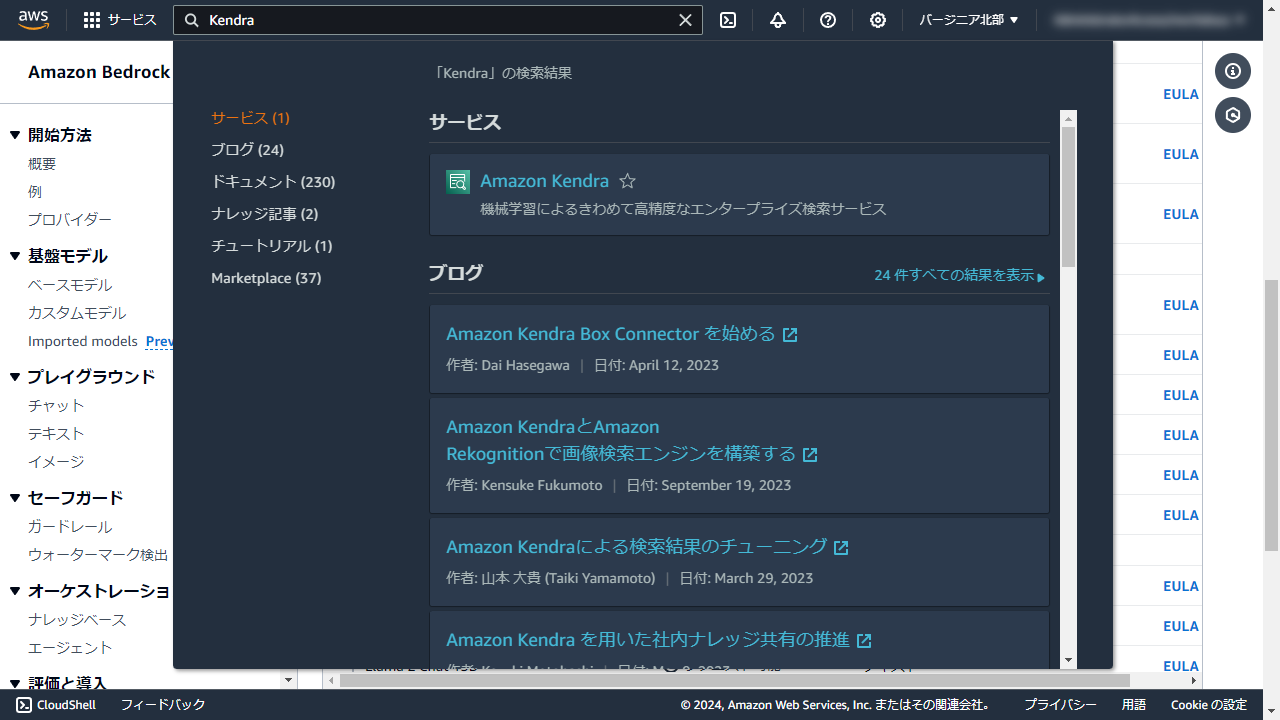Select the ドキュメント (230) filter
1280x720 pixels.
click(273, 182)
